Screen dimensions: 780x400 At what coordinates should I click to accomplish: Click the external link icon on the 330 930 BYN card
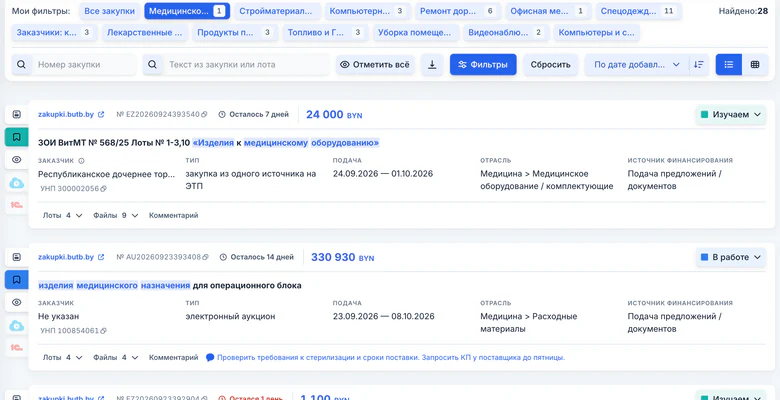101,257
